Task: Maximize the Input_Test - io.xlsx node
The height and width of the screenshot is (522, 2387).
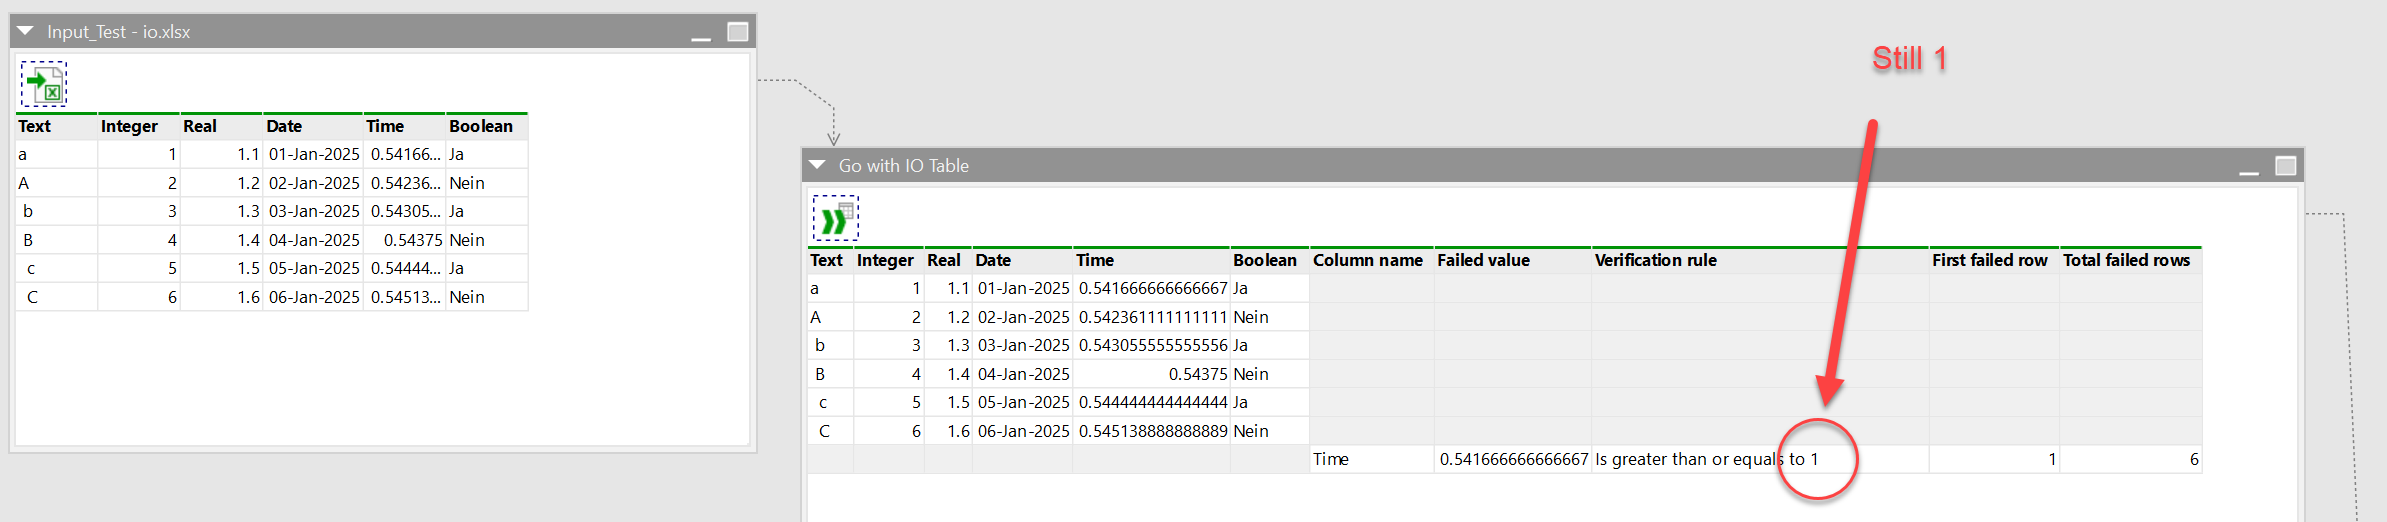Action: (738, 32)
